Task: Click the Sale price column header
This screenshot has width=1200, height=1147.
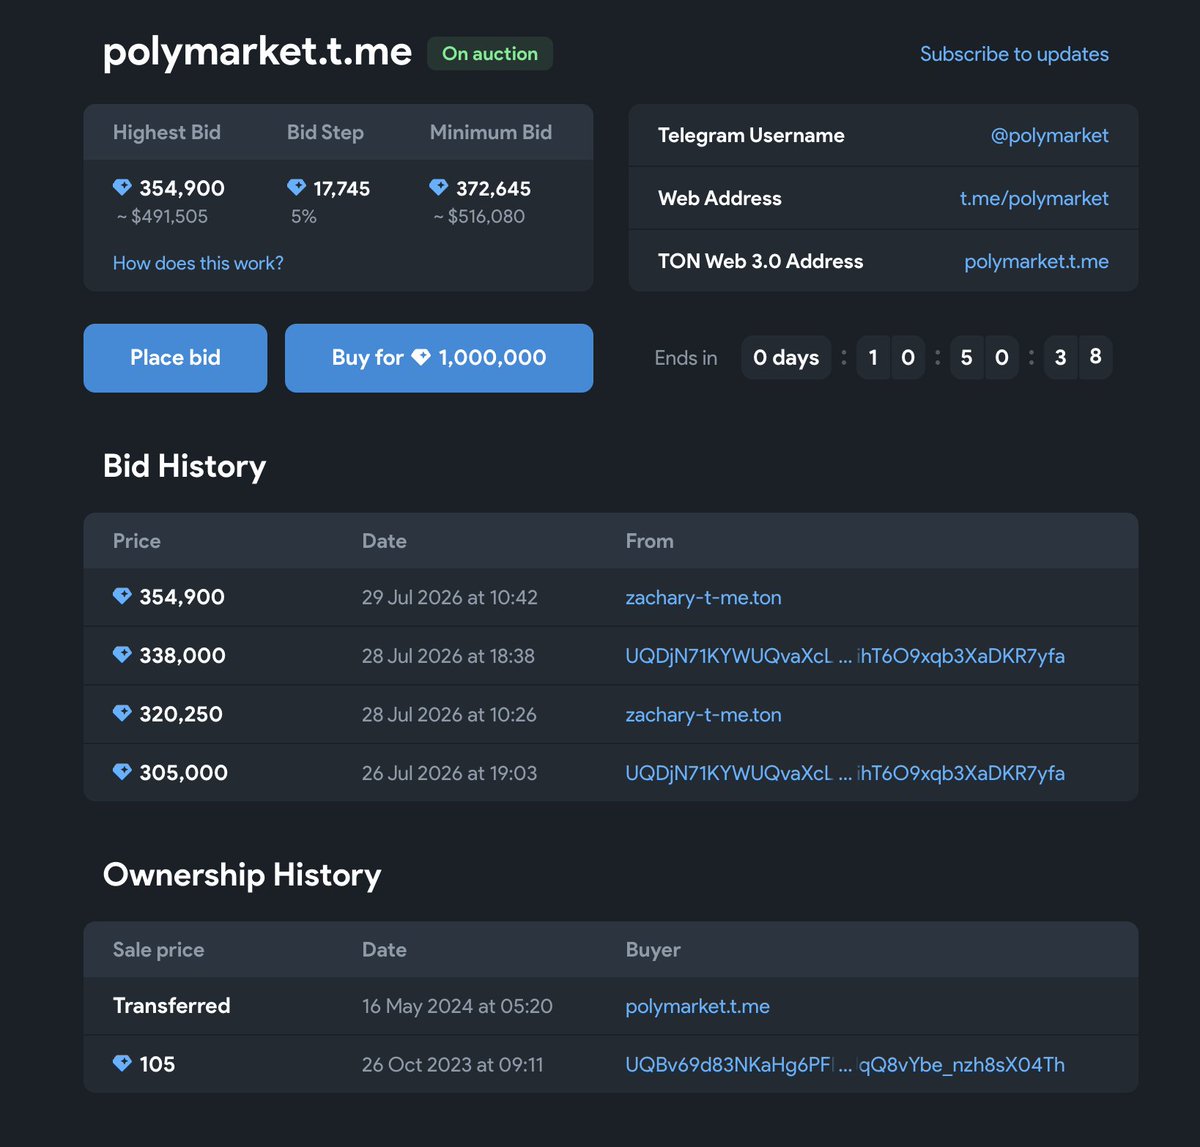Action: point(158,950)
